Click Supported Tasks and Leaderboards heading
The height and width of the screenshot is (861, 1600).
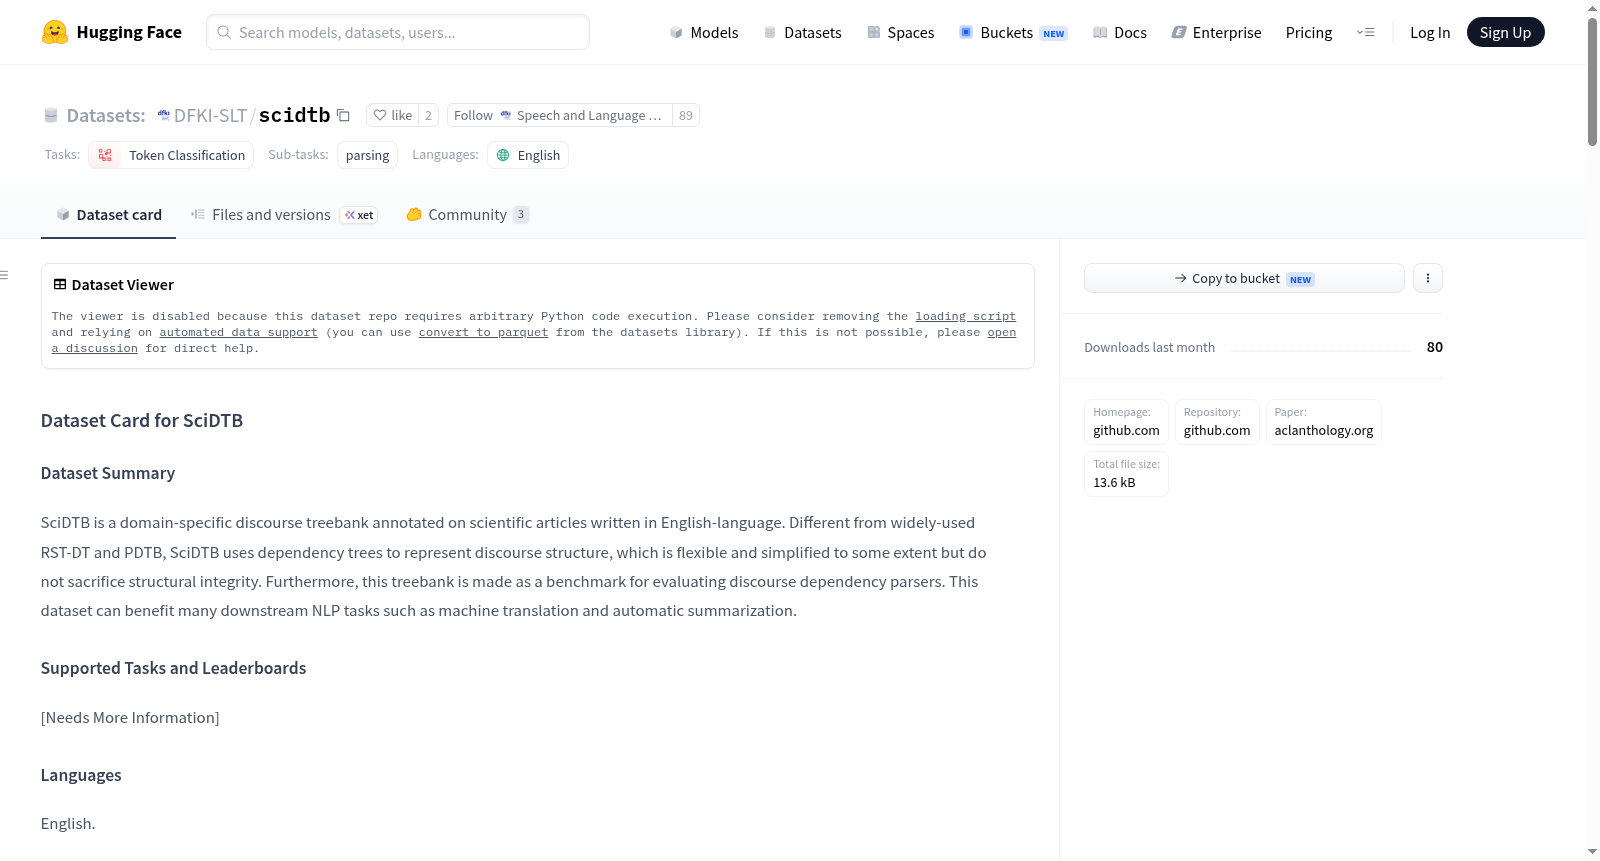point(174,668)
